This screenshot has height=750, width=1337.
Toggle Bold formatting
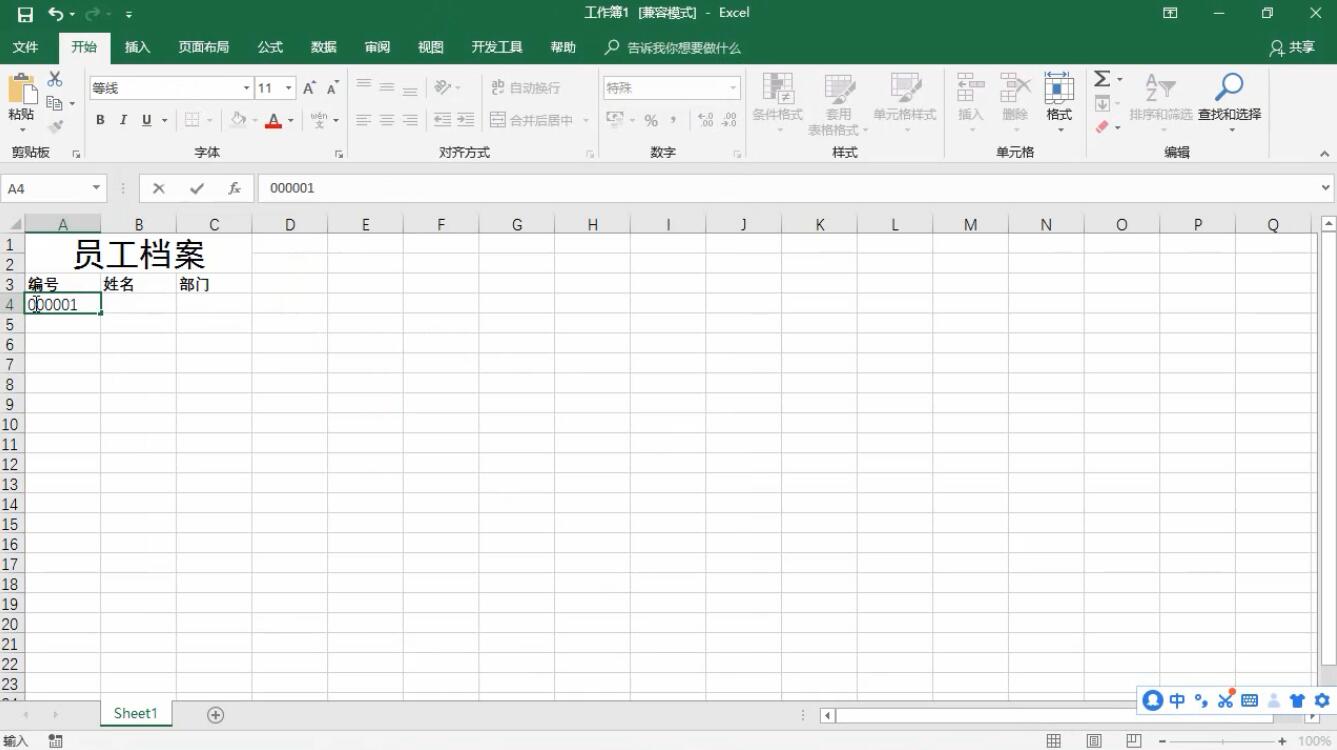pos(100,120)
